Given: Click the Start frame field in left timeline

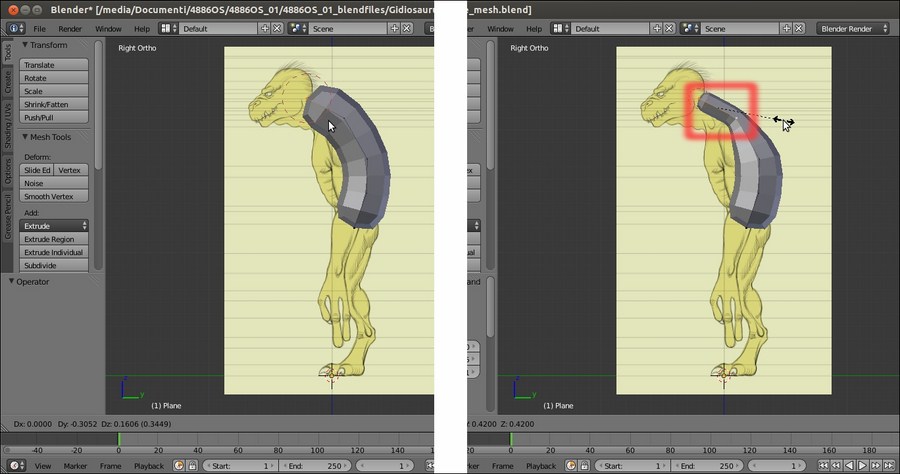Looking at the screenshot, I should 240,465.
